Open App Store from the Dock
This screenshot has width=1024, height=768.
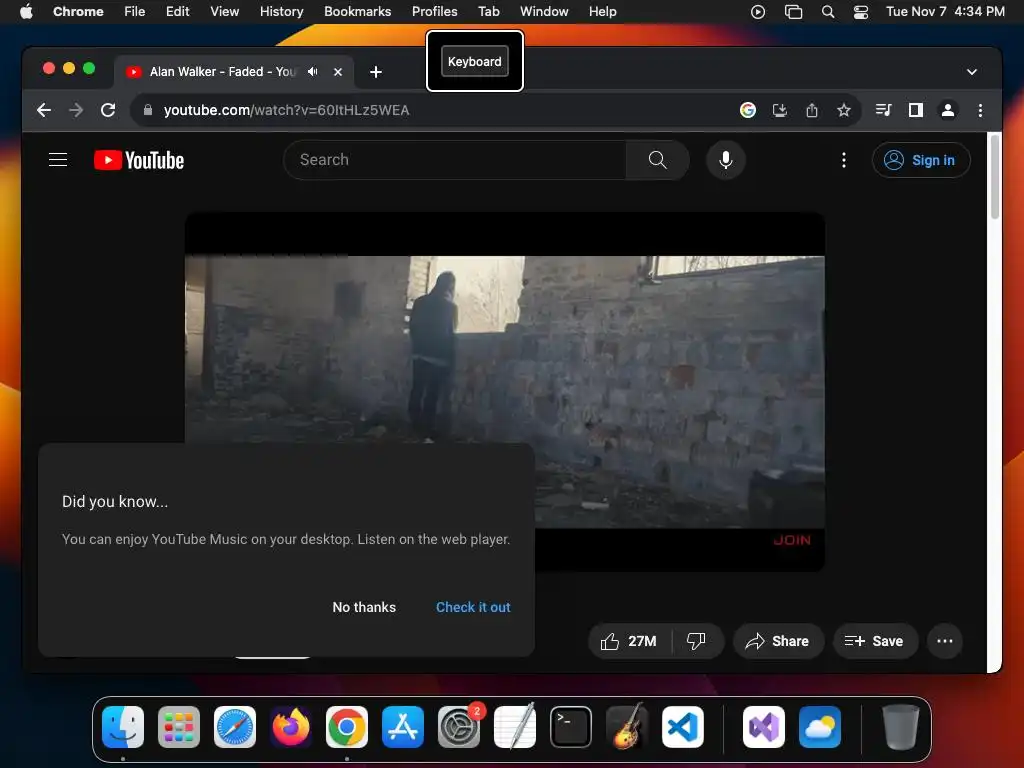[x=403, y=727]
